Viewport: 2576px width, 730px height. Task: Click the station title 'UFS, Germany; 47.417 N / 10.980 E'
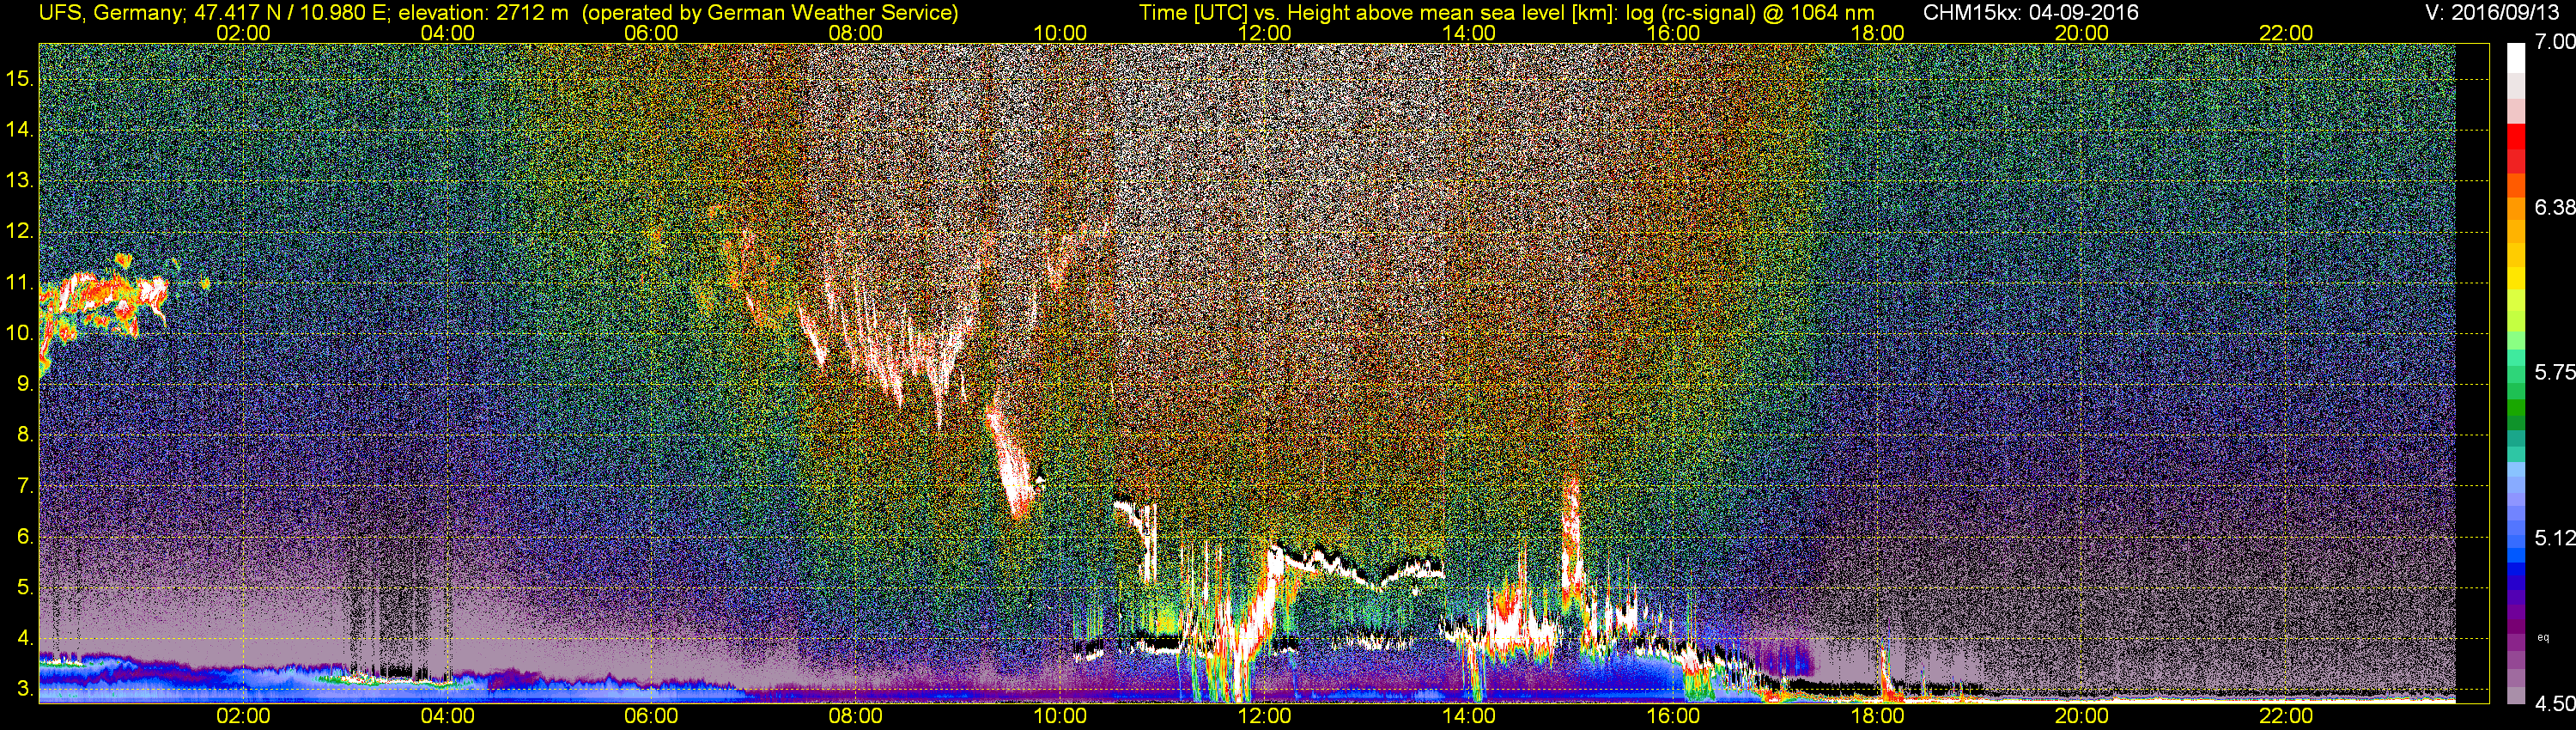pyautogui.click(x=212, y=13)
